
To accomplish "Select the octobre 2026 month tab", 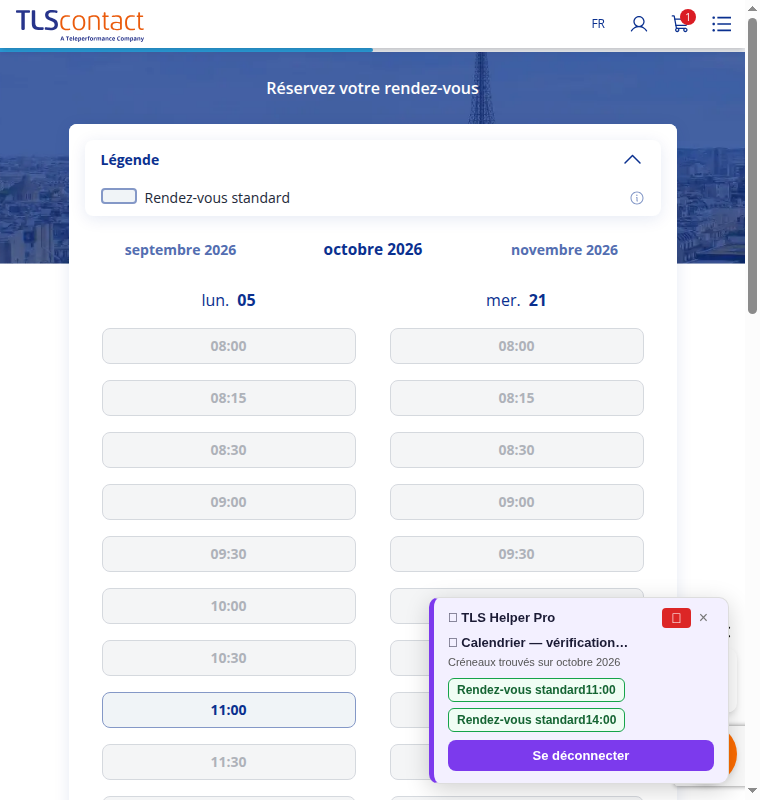I will coord(373,249).
